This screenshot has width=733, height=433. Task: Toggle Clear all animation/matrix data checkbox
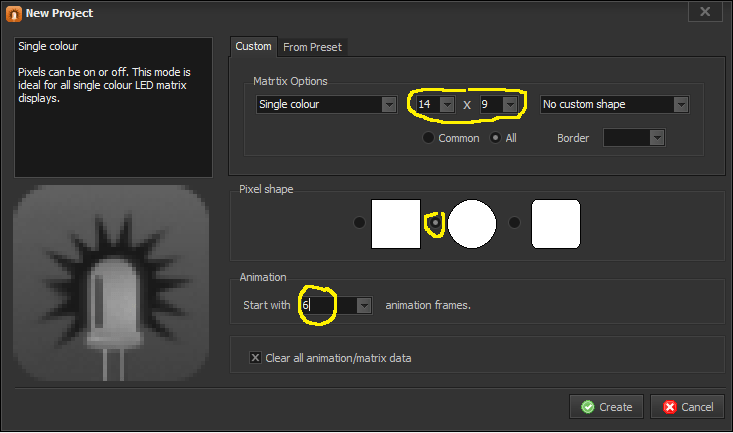(x=256, y=358)
